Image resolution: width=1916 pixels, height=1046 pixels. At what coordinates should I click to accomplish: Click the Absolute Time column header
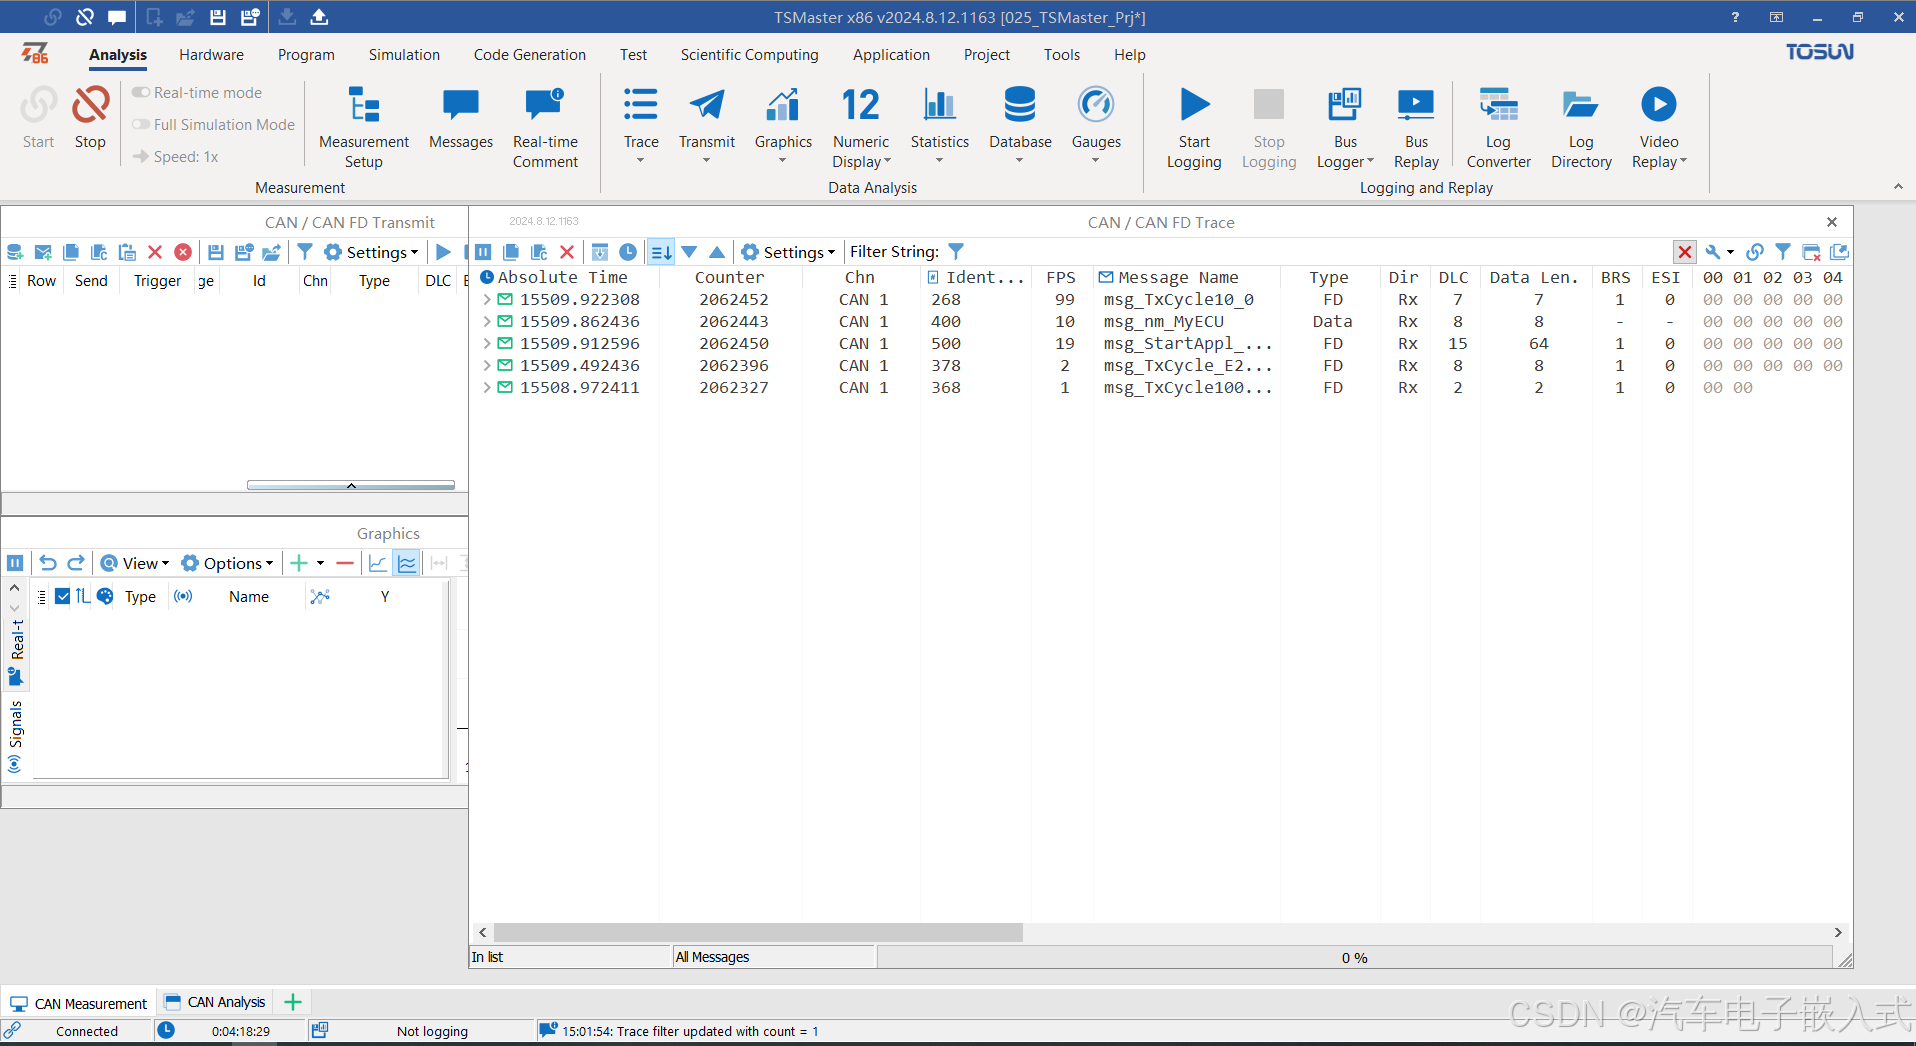pos(563,277)
